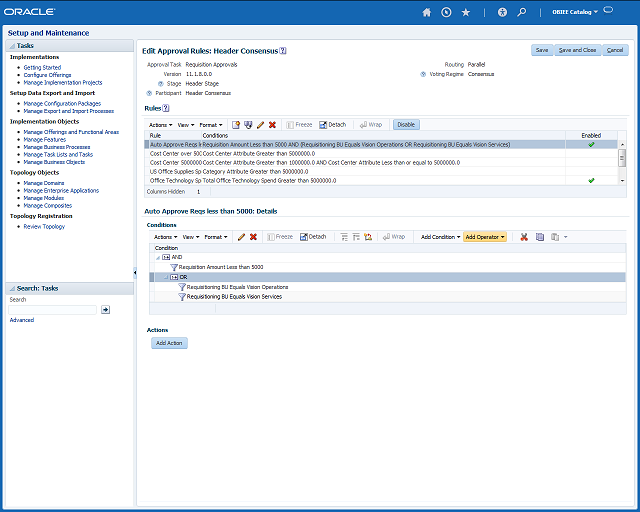Open Add Operator dropdown
640x512 pixels.
tap(485, 237)
